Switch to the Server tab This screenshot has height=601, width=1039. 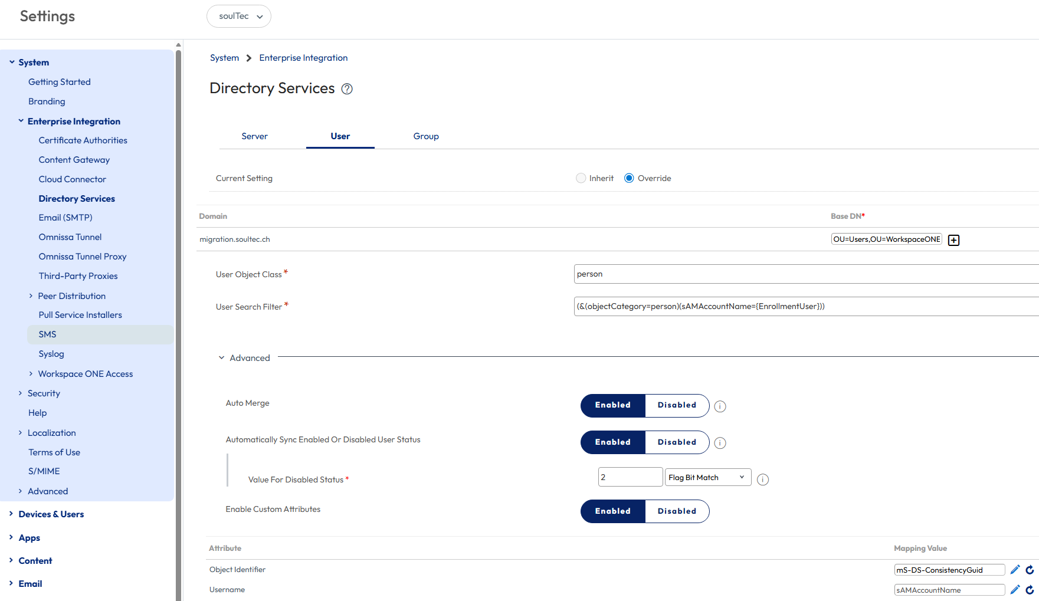(254, 136)
